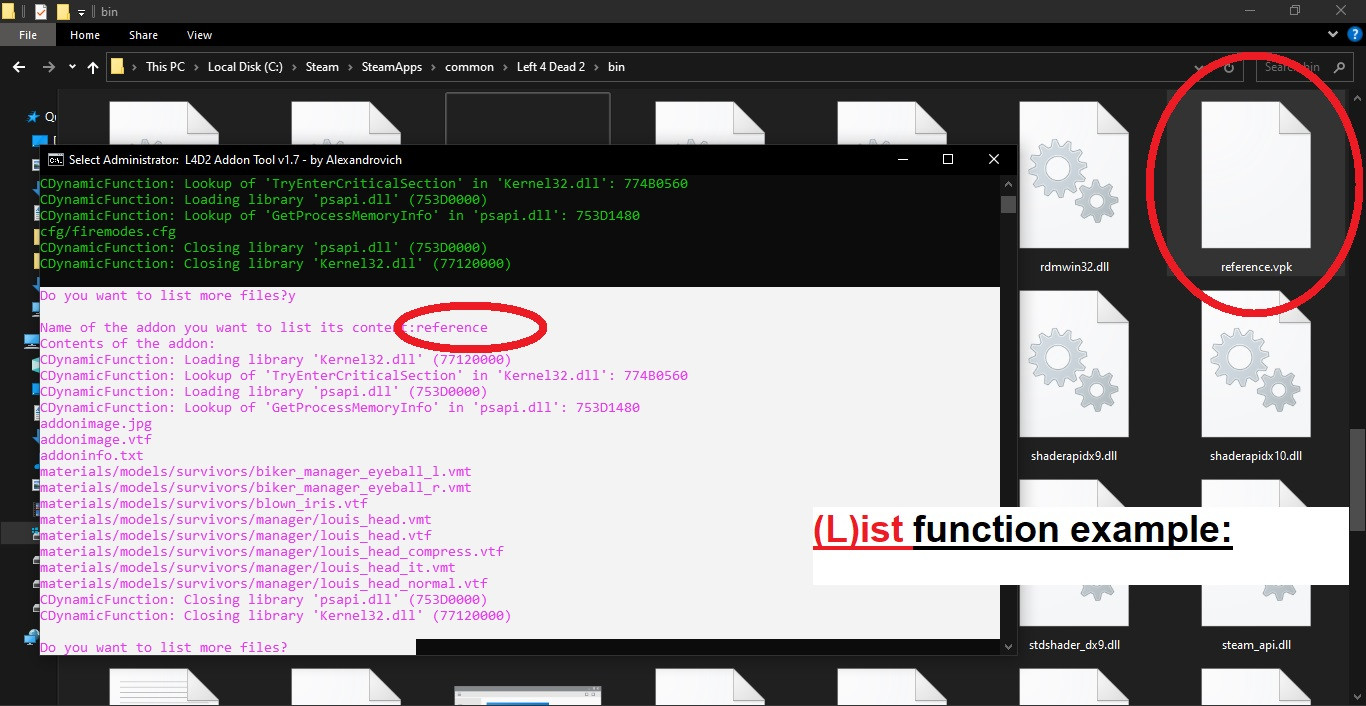Expand the chevron after Steam breadcrumb
Viewport: 1366px width, 706px height.
pos(350,67)
